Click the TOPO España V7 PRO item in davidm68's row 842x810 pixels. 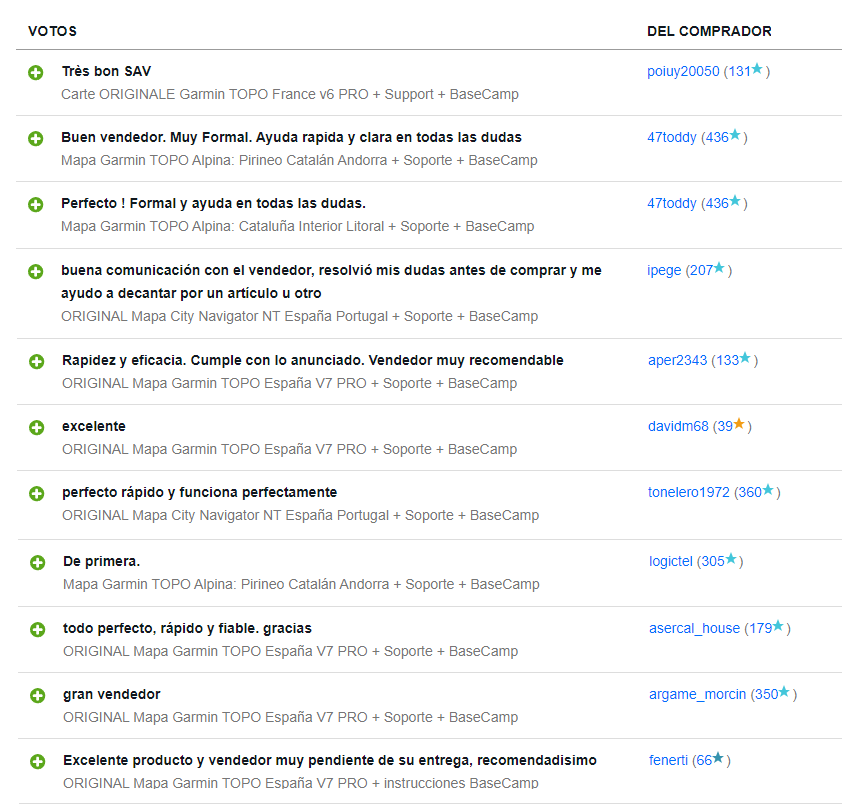click(290, 450)
